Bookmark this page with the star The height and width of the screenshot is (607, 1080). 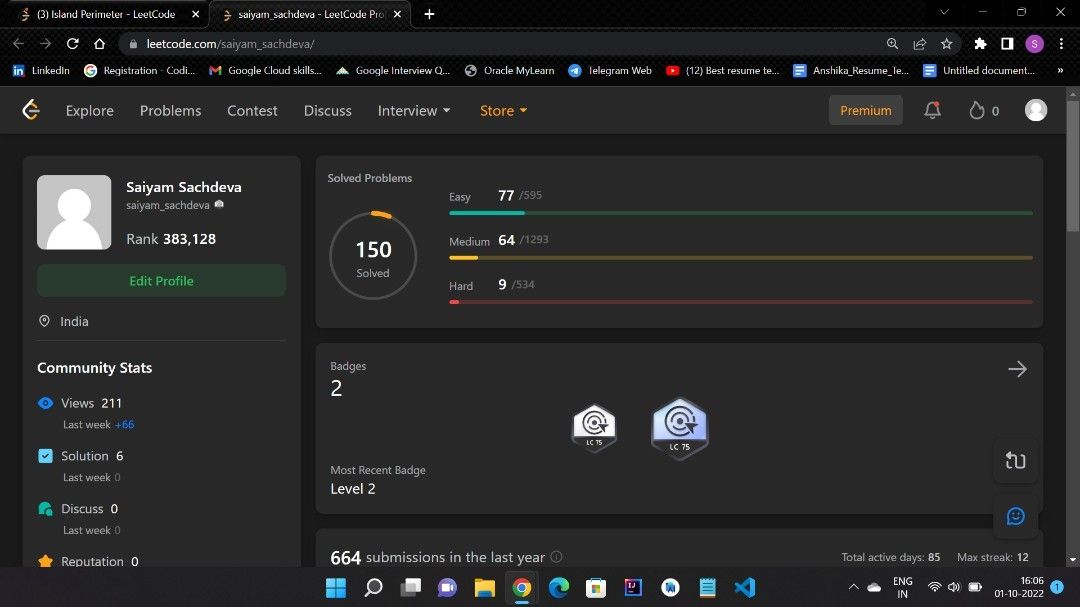click(946, 43)
